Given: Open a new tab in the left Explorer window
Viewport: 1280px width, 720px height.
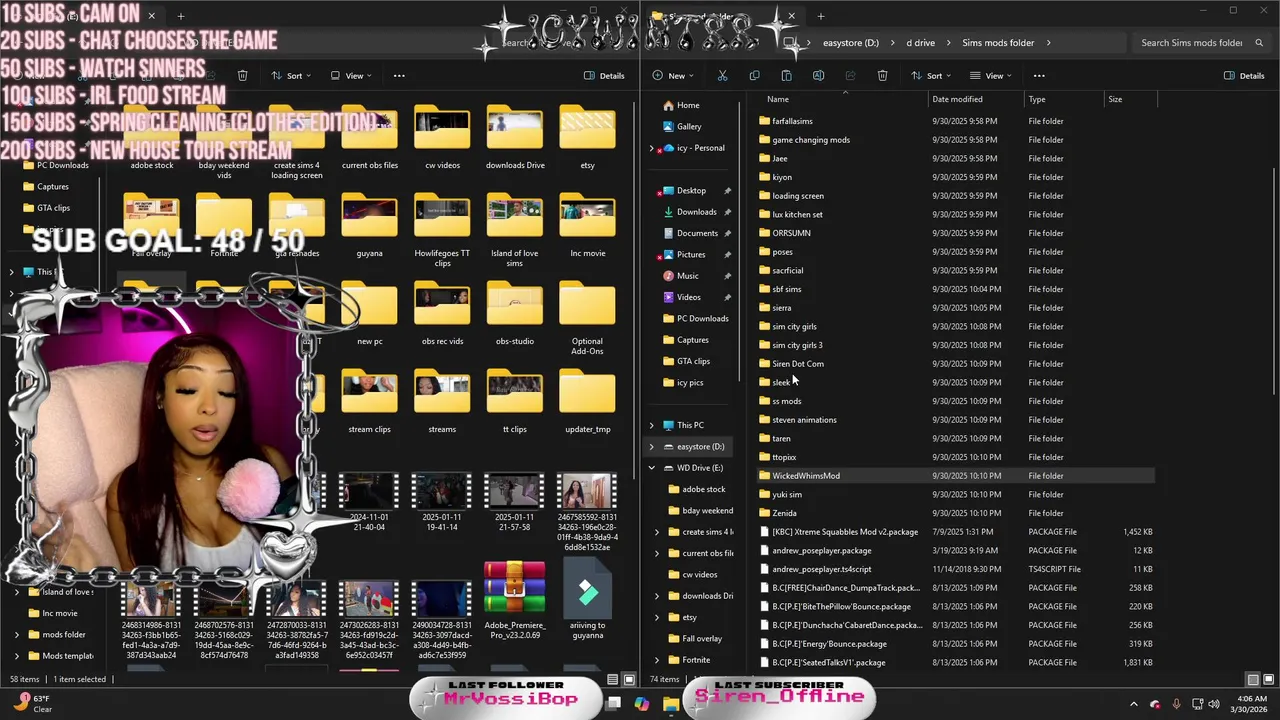Looking at the screenshot, I should [181, 16].
